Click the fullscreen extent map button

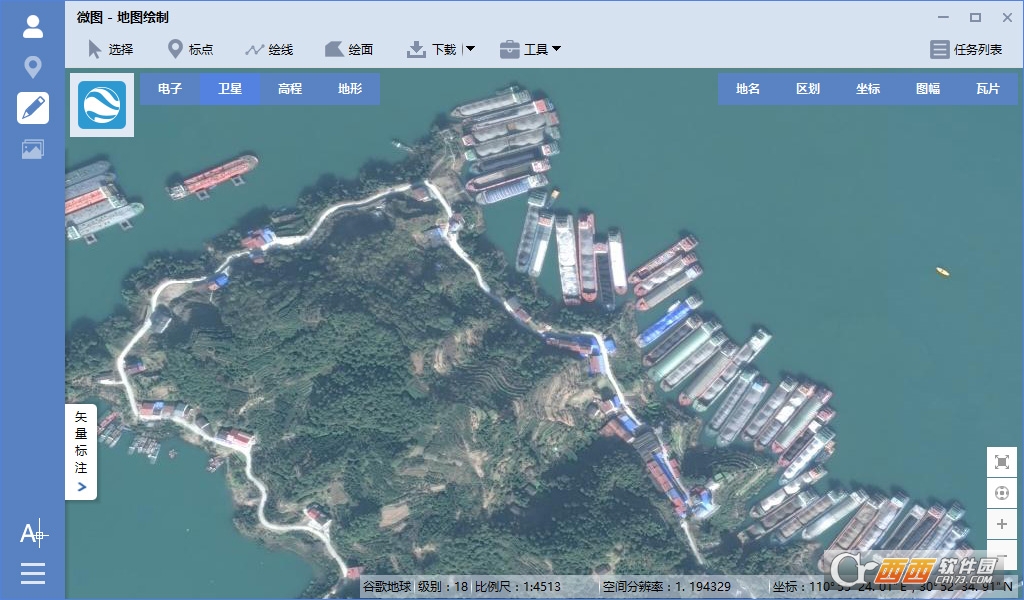[1001, 462]
